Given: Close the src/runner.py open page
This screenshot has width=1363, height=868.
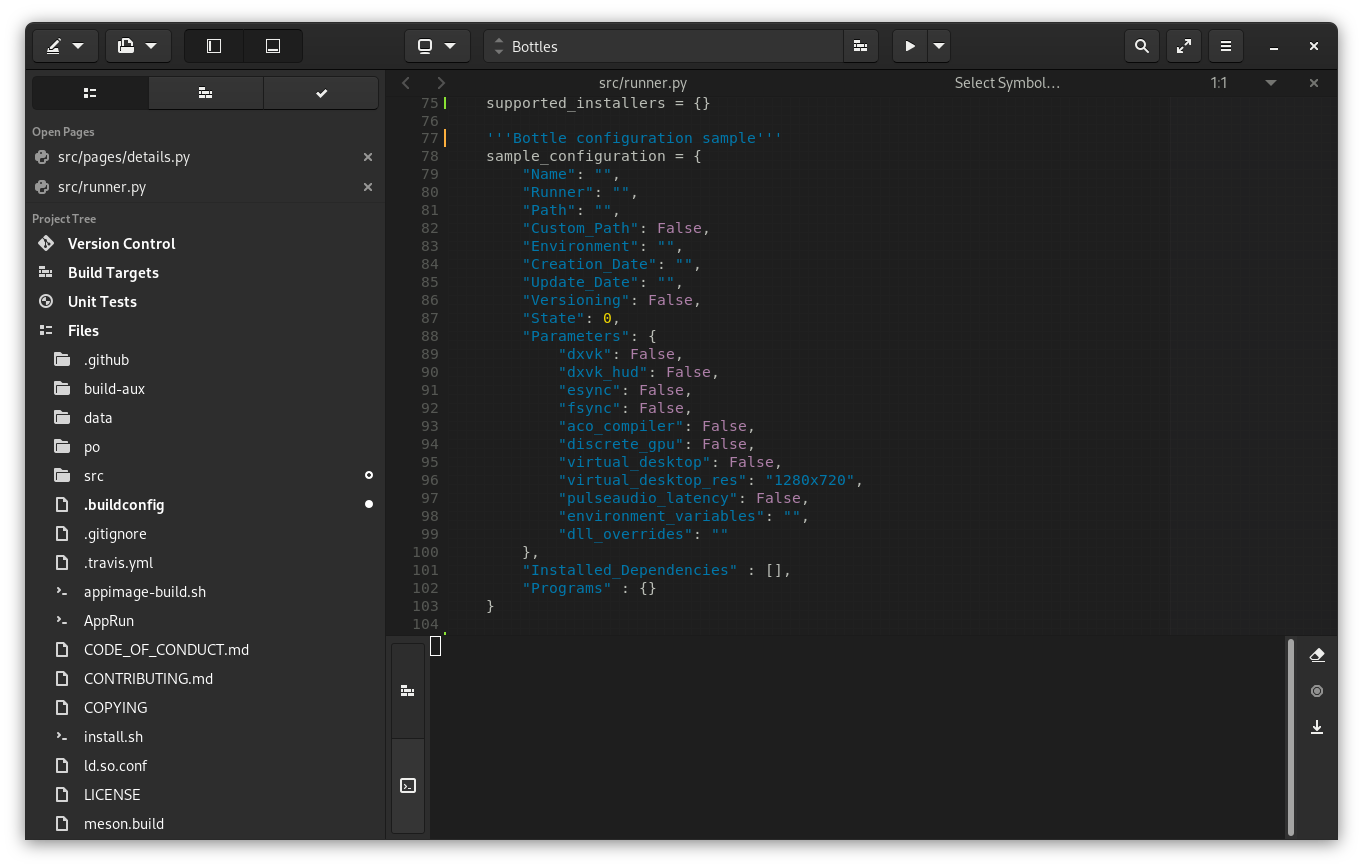Looking at the screenshot, I should pos(368,187).
